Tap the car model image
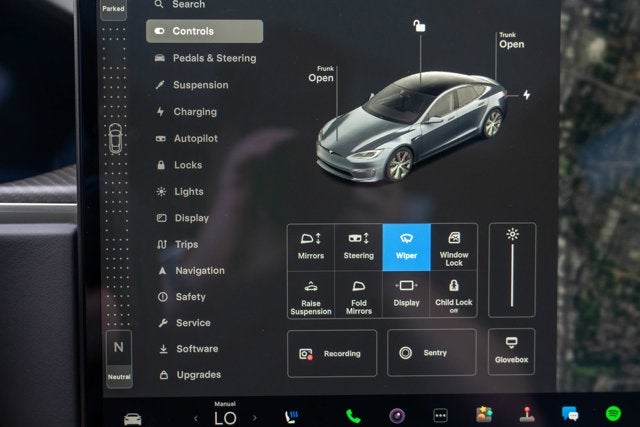The image size is (640, 427). pyautogui.click(x=410, y=127)
